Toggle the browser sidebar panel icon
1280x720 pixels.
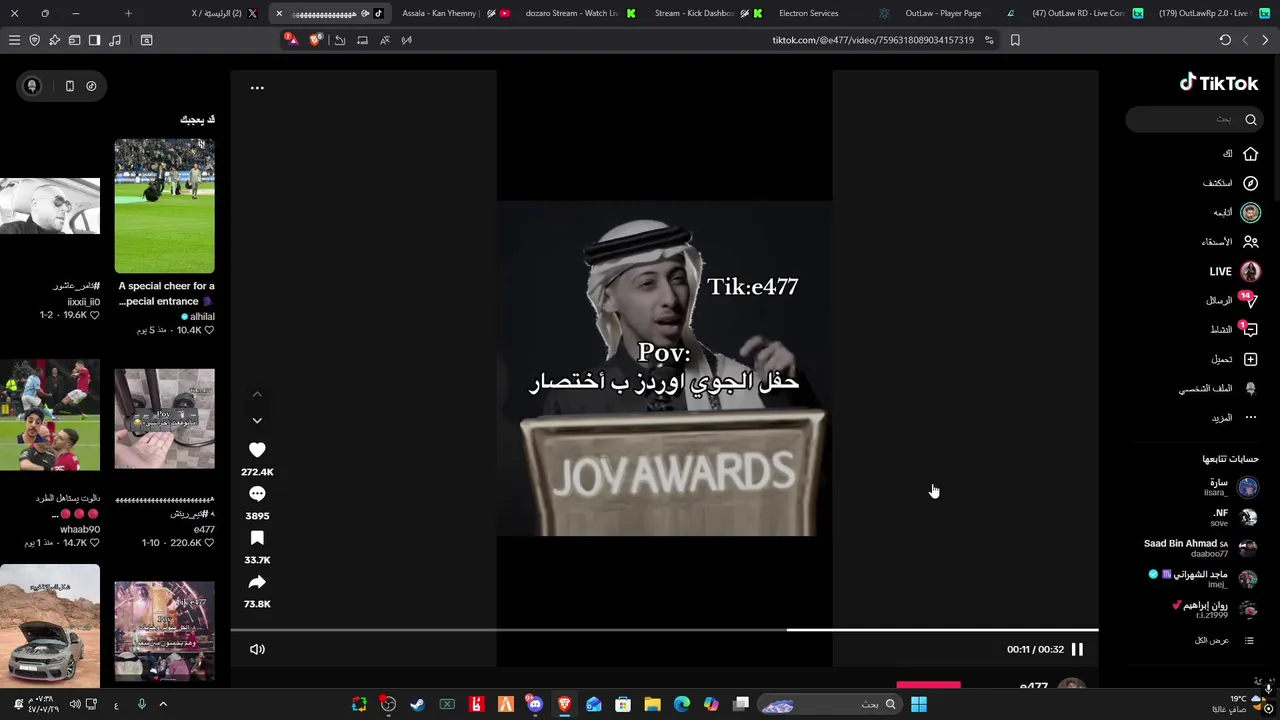pos(94,40)
